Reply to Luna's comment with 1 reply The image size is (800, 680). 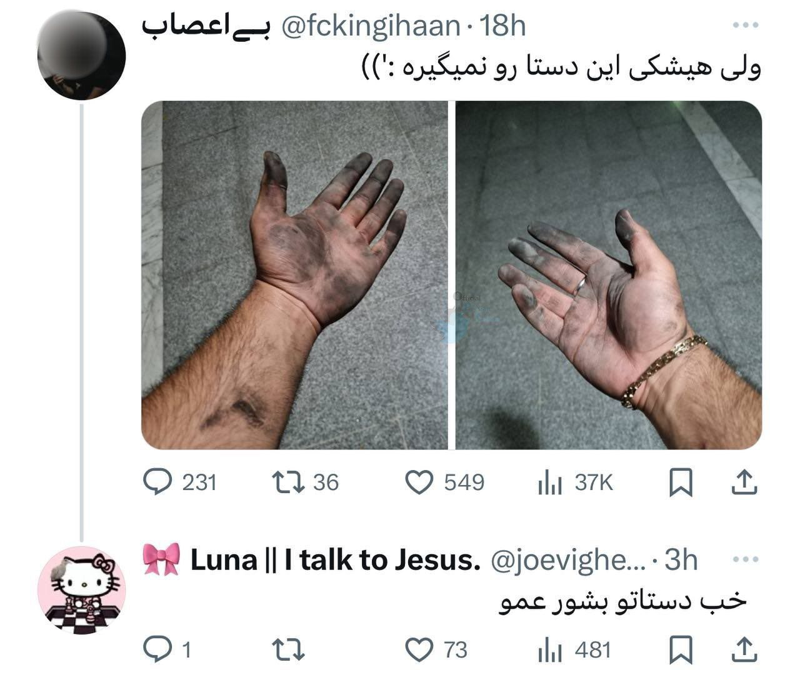158,649
